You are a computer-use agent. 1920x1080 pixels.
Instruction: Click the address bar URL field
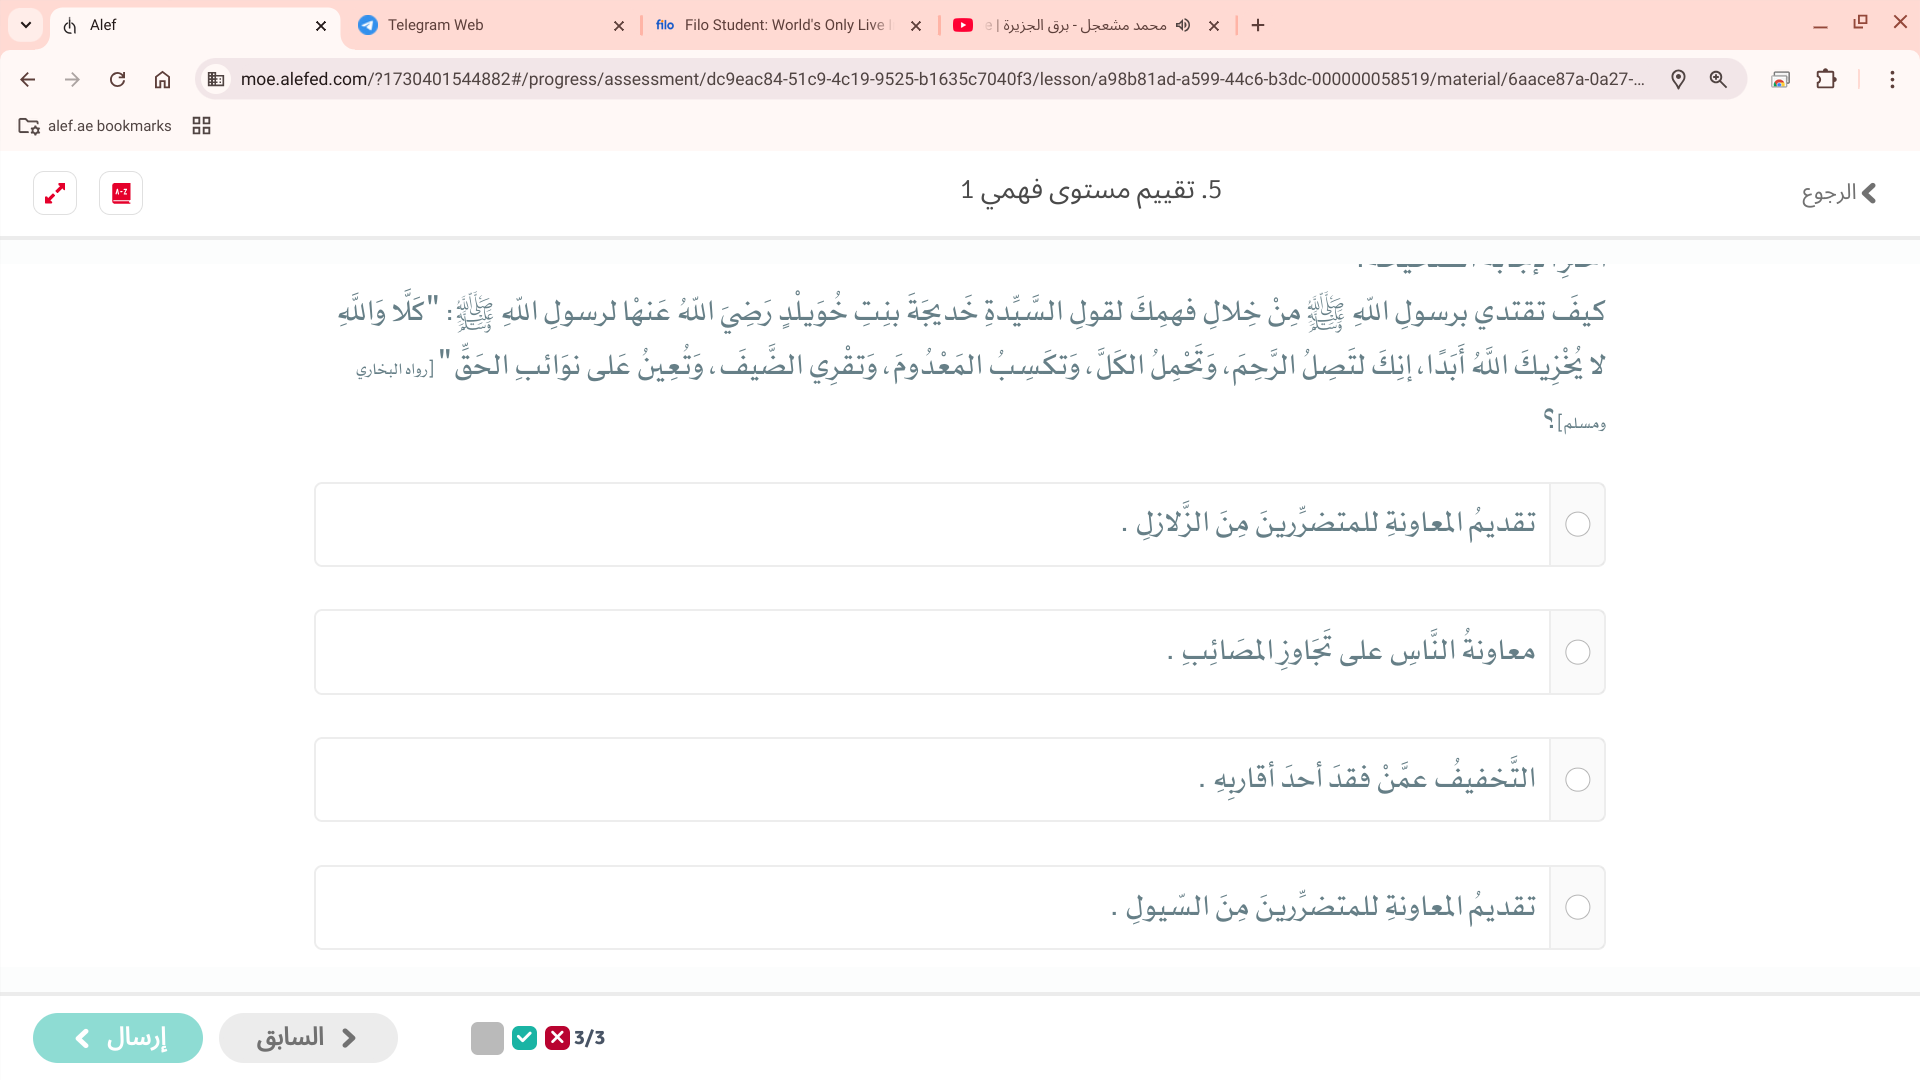[x=940, y=79]
